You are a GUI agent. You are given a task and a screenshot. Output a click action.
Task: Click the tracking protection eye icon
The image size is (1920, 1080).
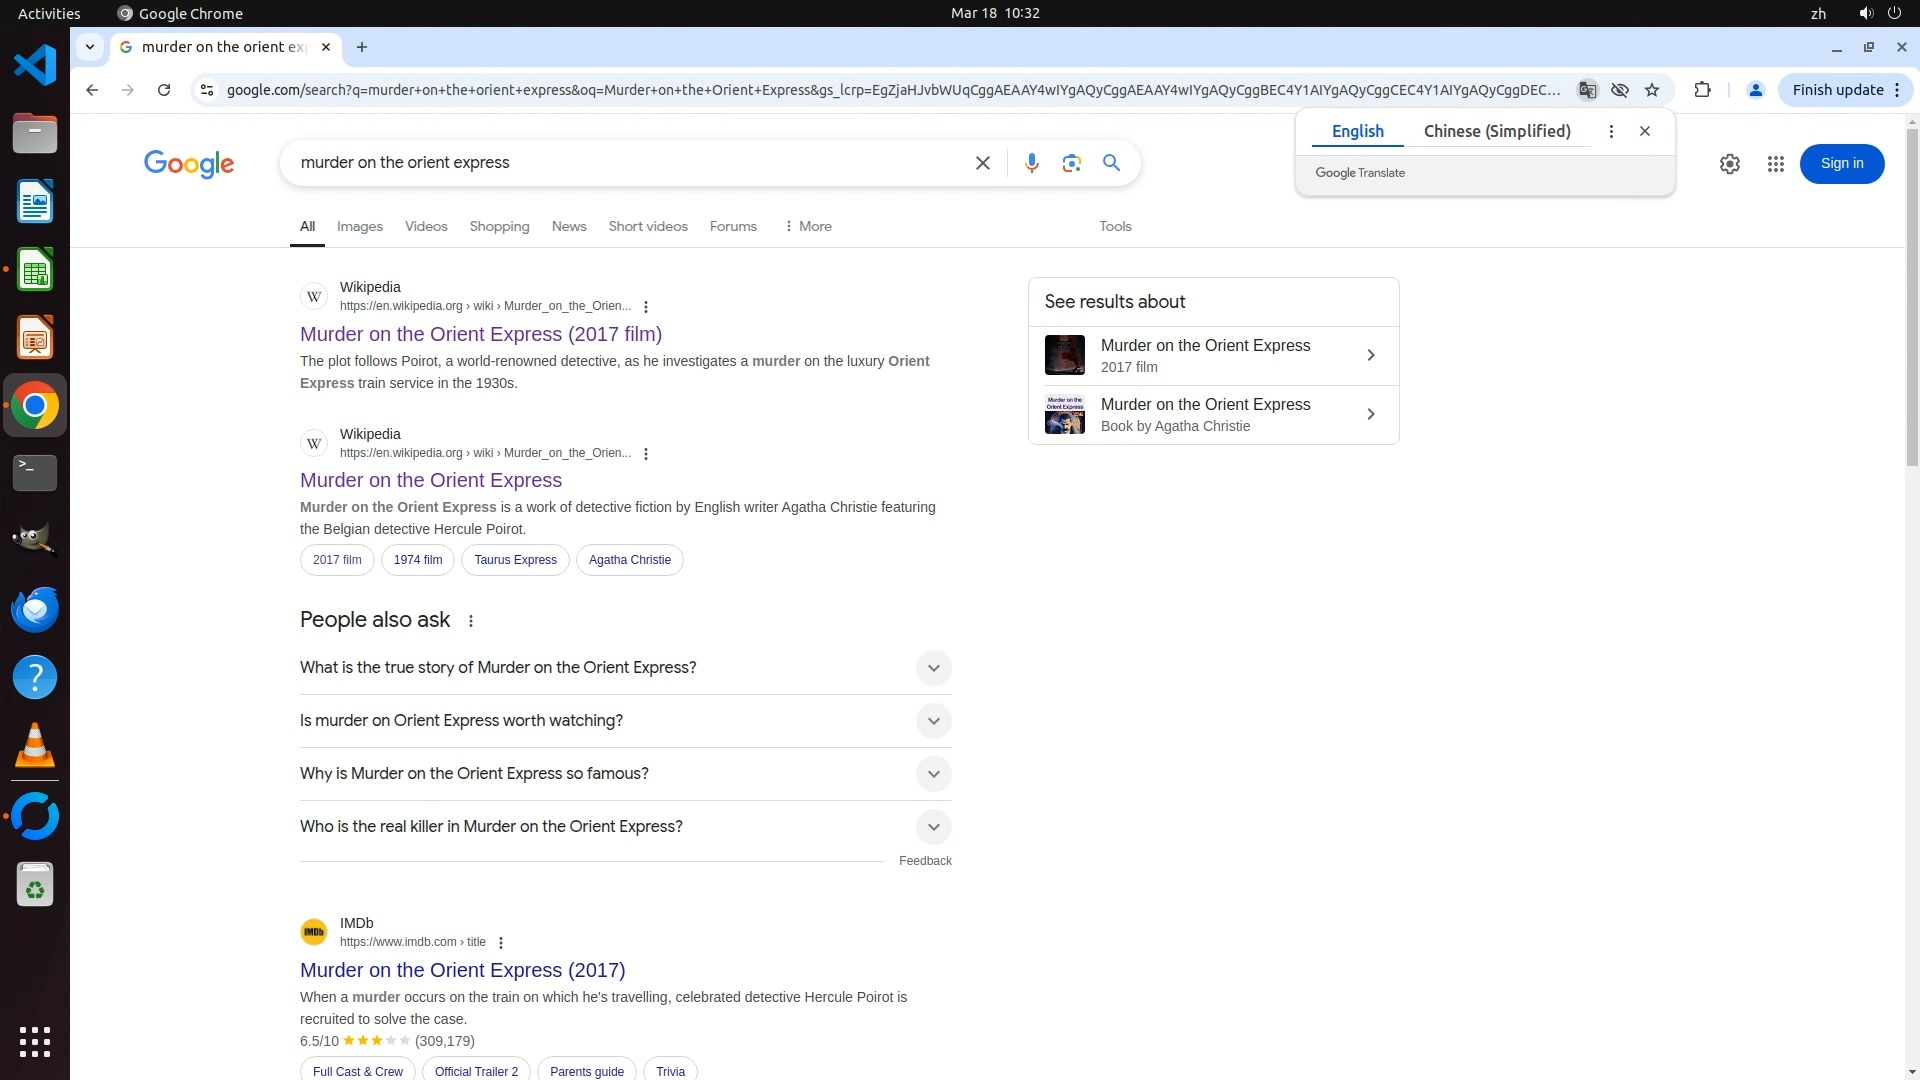(1619, 90)
